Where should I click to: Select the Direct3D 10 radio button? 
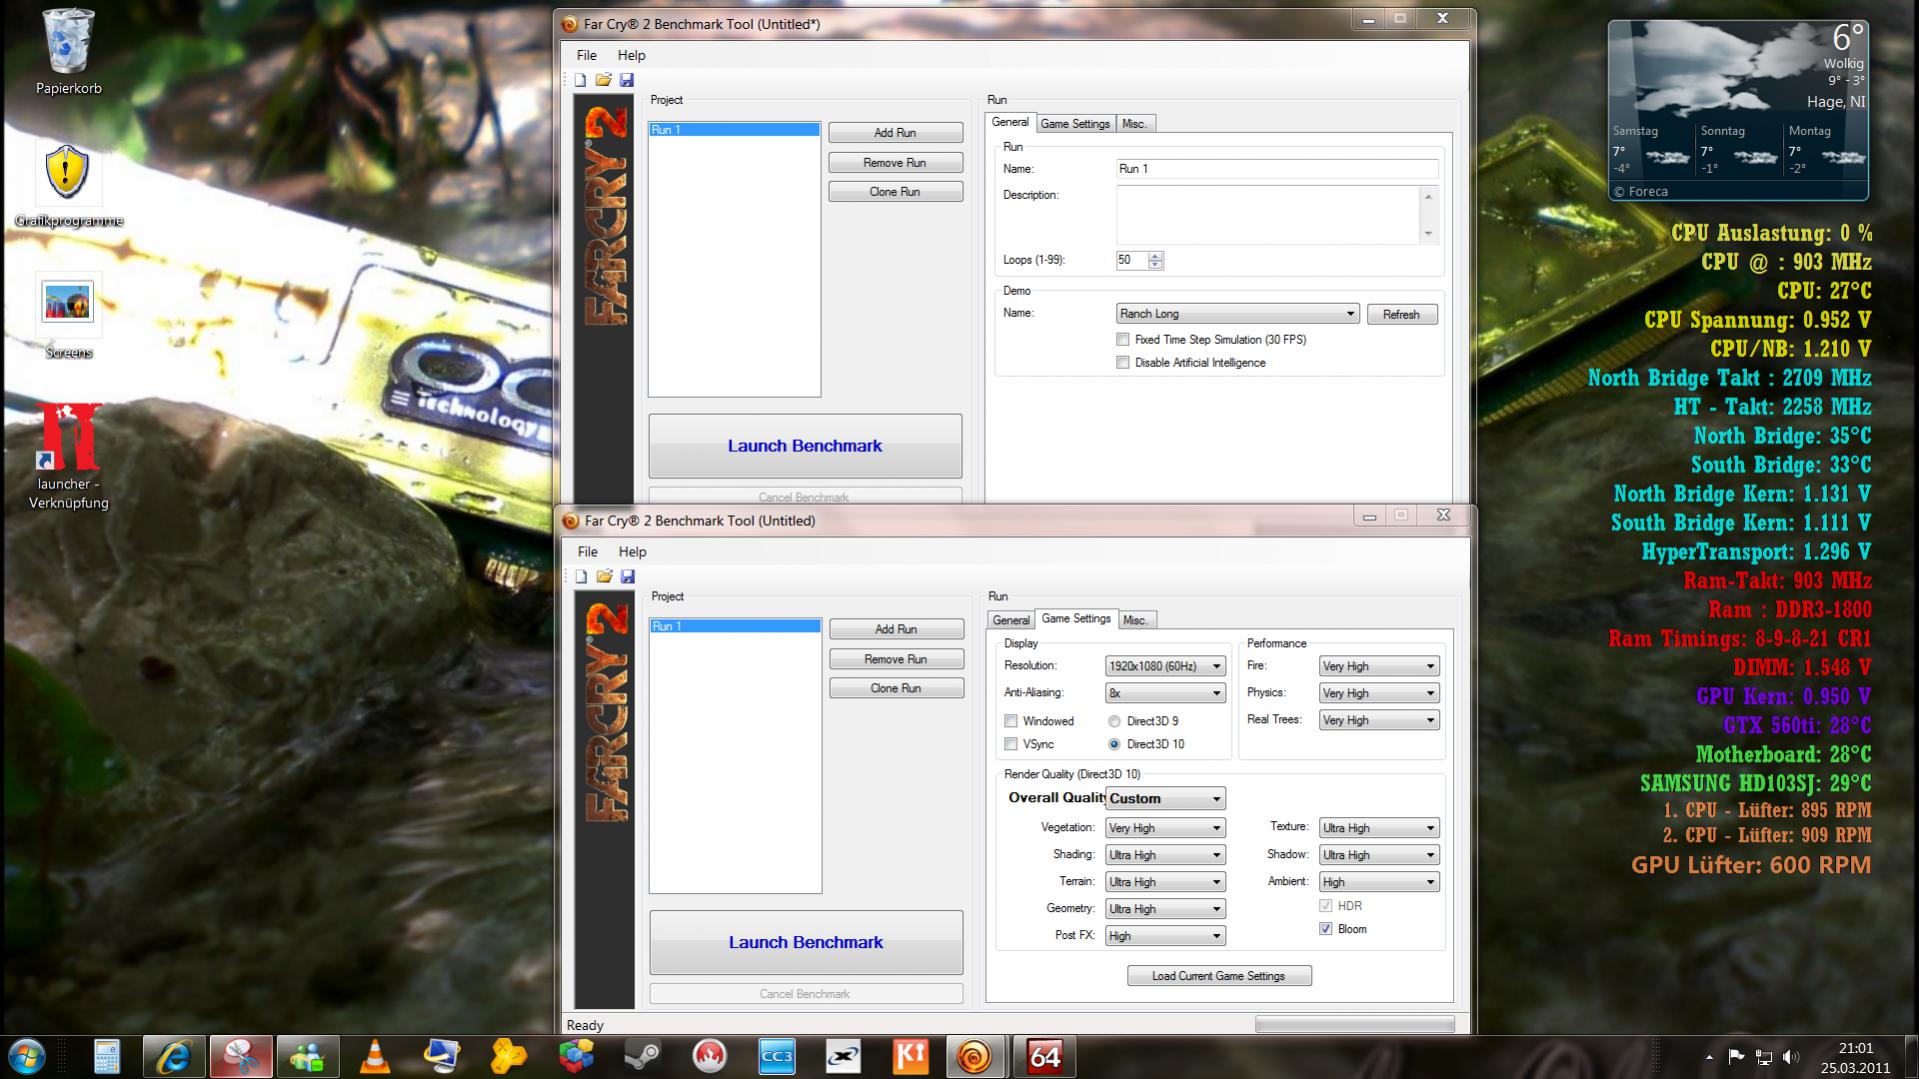(x=1114, y=744)
